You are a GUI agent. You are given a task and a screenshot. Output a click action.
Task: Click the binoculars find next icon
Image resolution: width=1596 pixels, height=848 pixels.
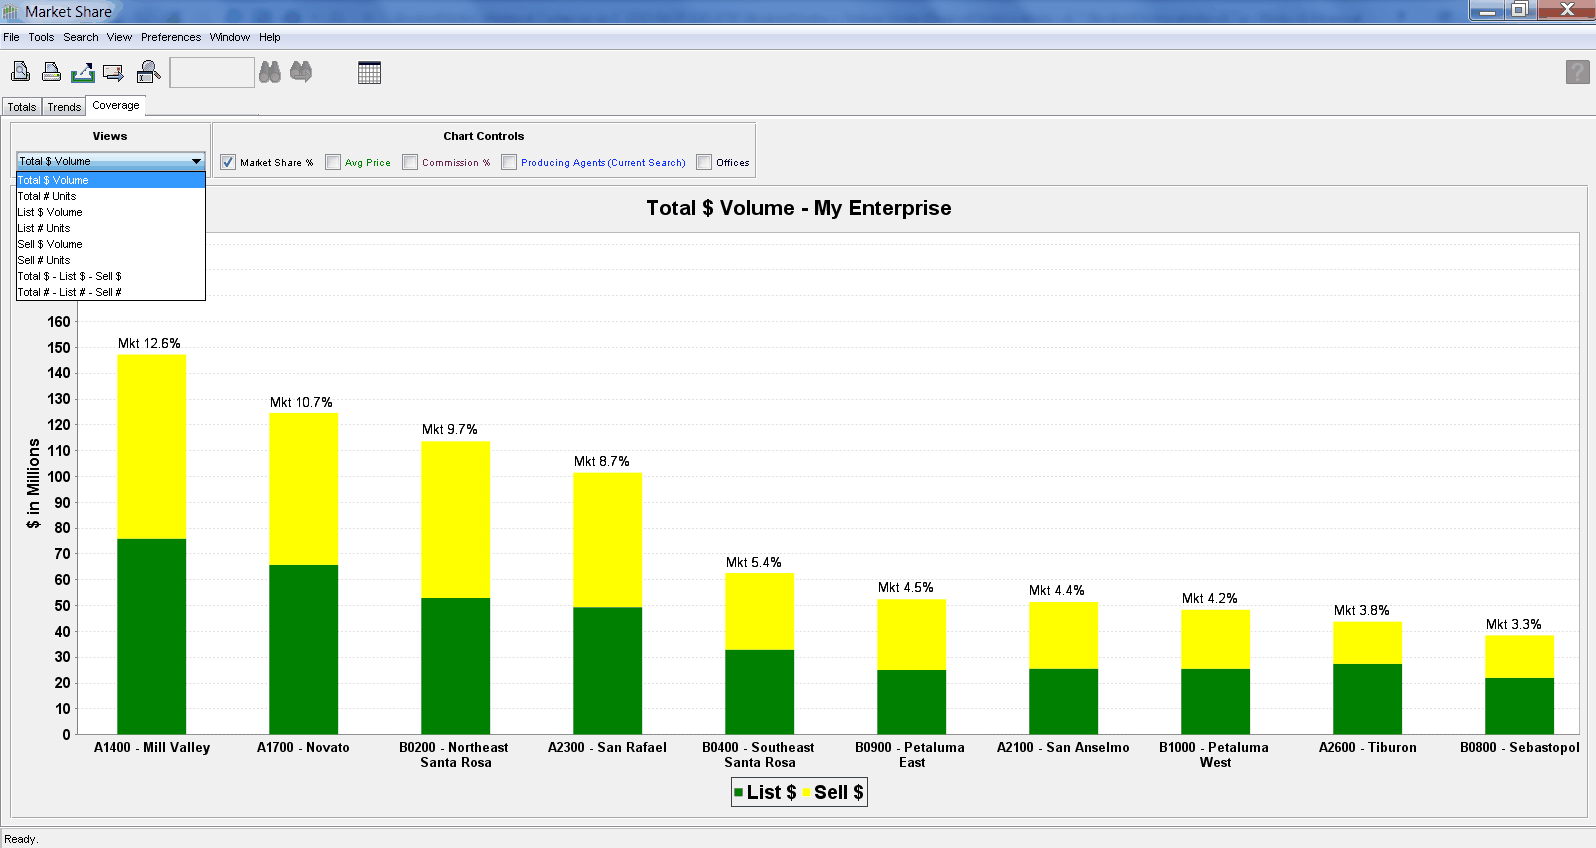(x=301, y=72)
